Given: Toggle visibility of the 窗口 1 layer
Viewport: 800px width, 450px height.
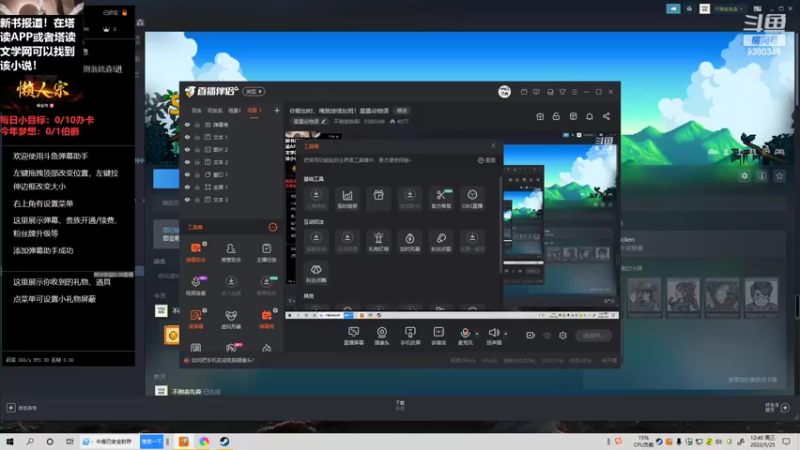Looking at the screenshot, I should (187, 174).
